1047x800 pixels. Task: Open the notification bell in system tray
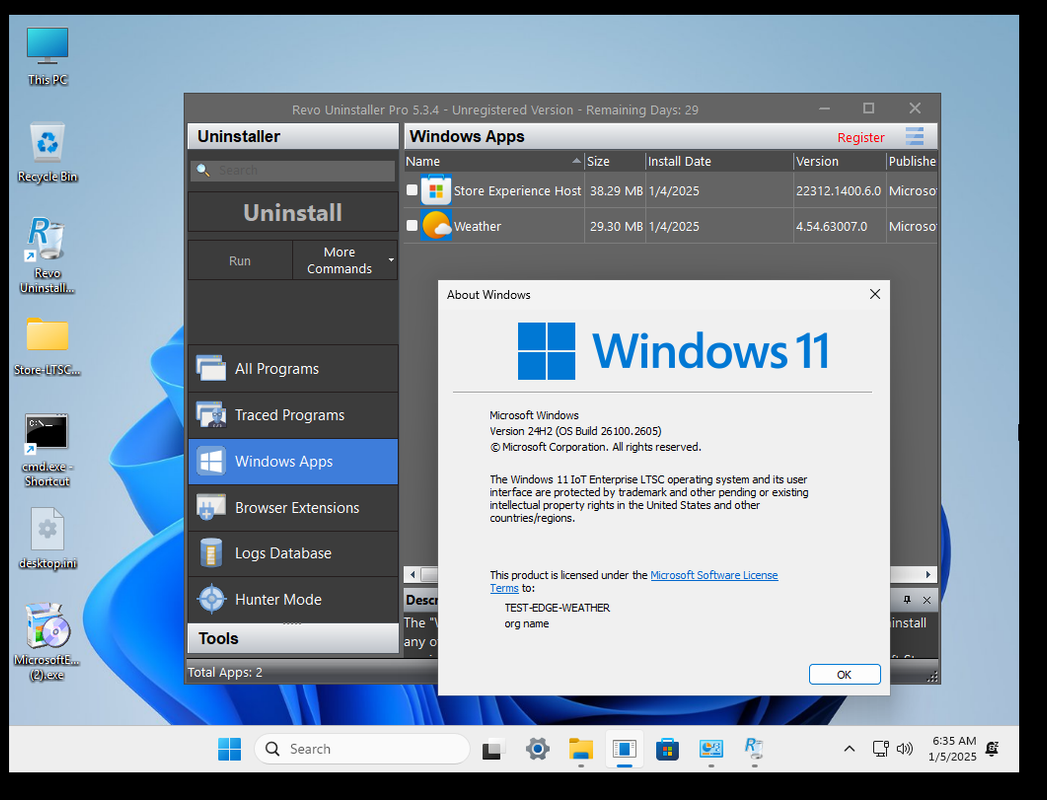(992, 749)
